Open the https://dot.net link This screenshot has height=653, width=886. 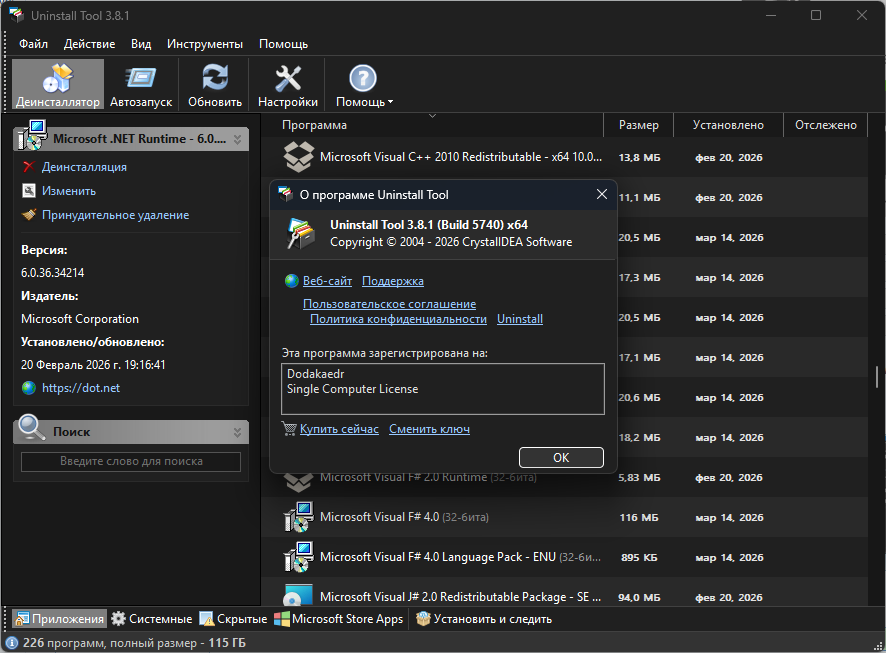81,388
